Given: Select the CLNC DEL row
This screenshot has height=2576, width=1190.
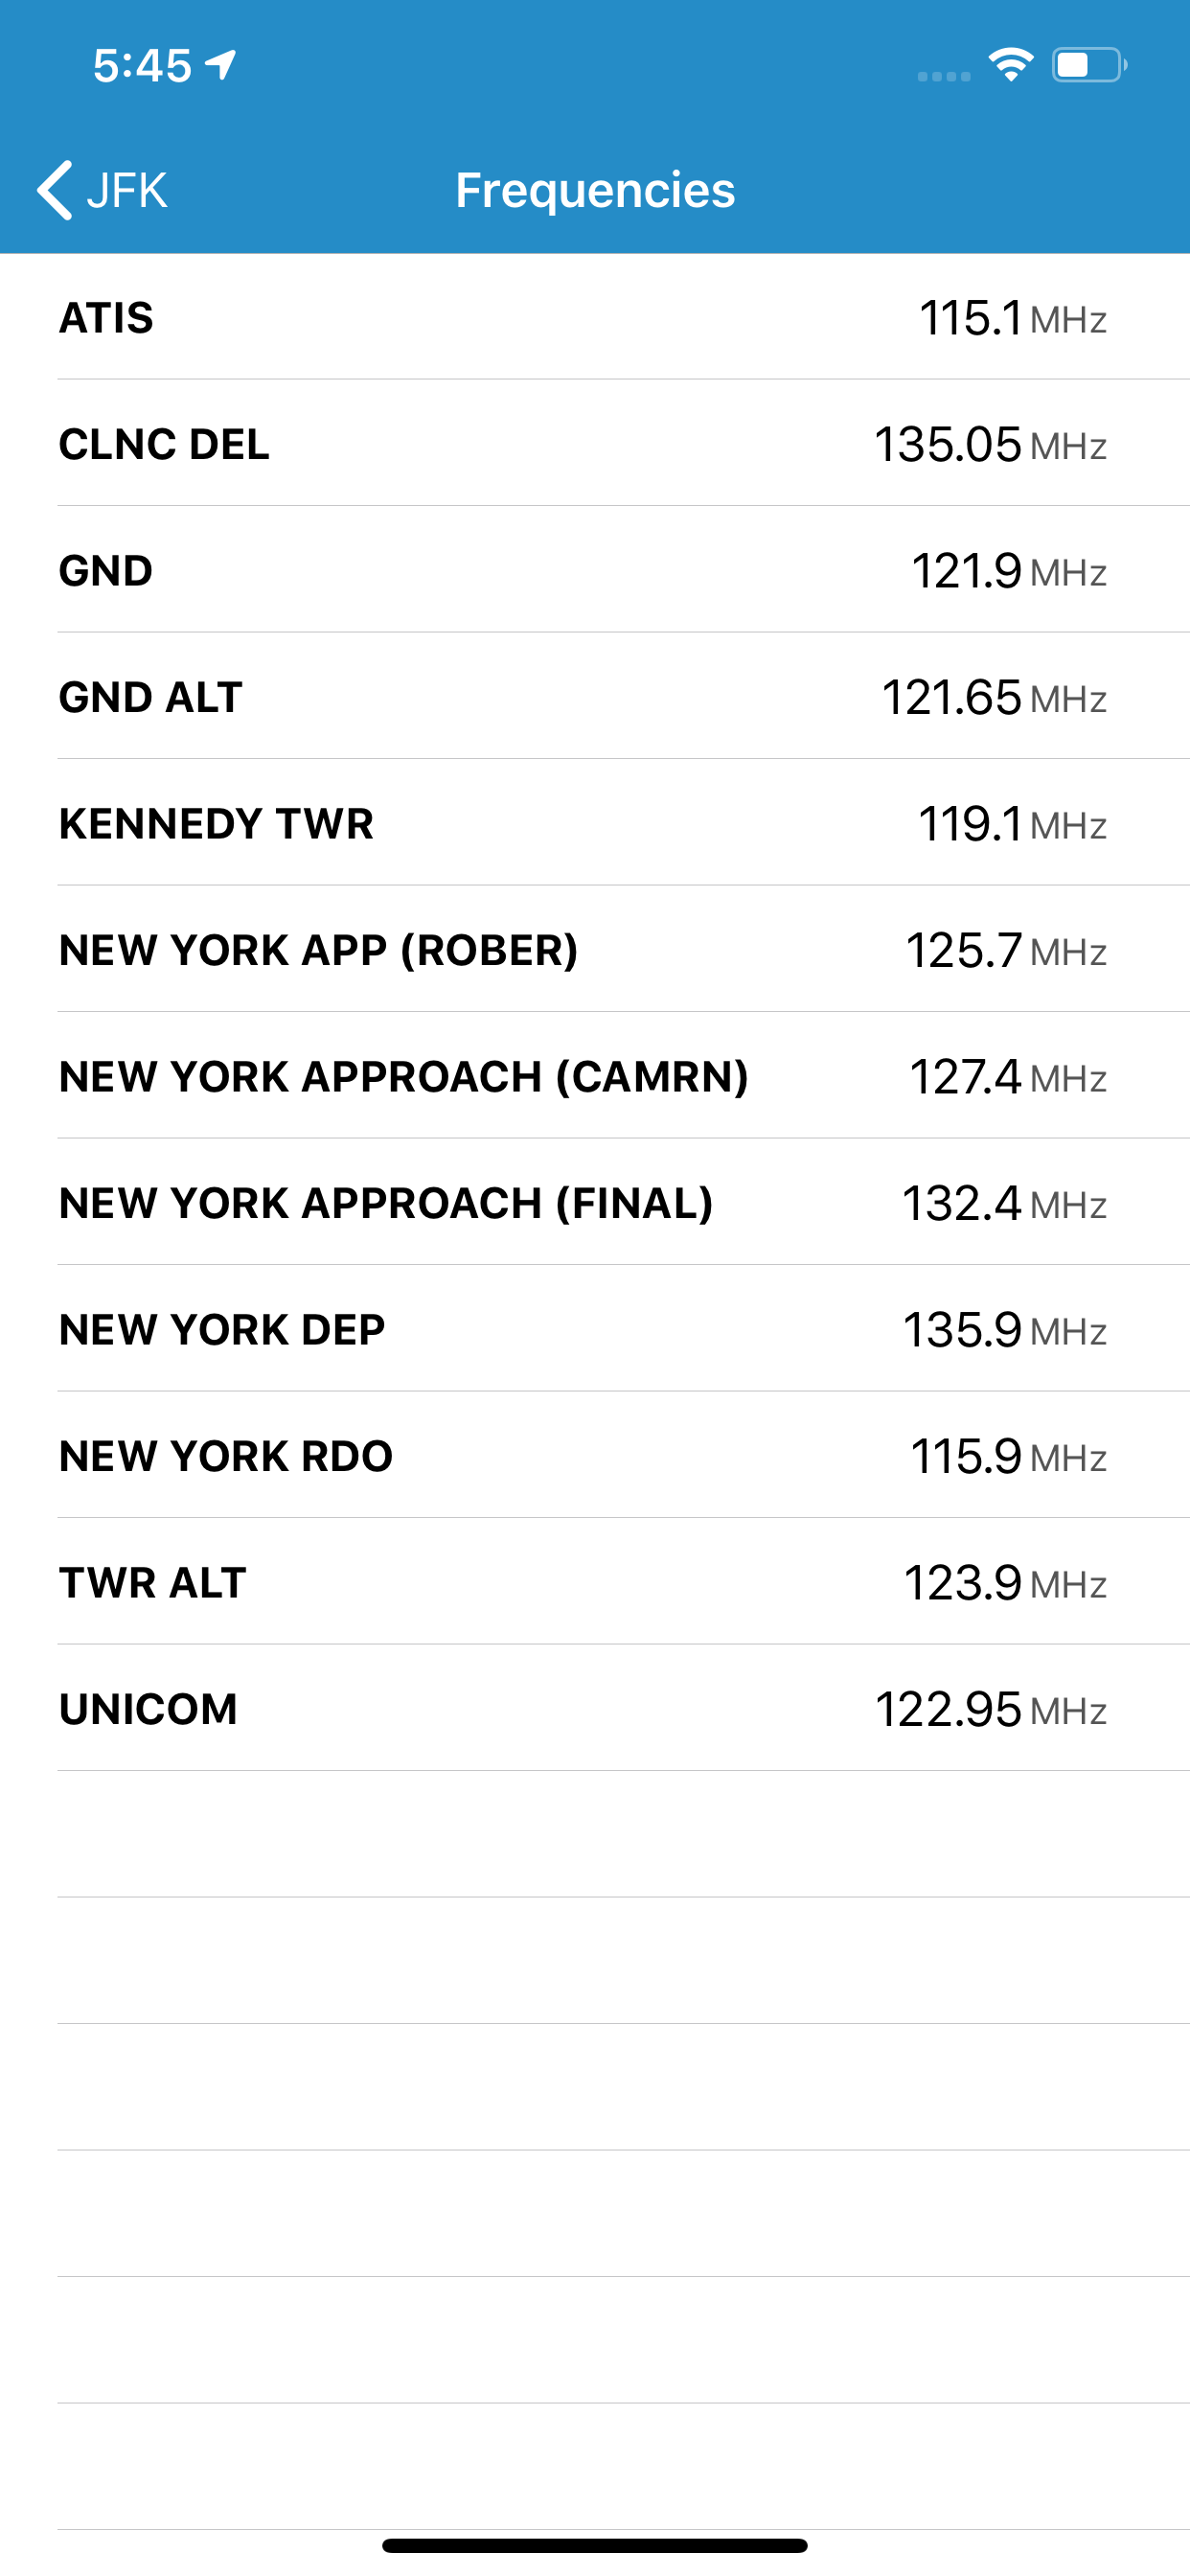Looking at the screenshot, I should point(595,444).
